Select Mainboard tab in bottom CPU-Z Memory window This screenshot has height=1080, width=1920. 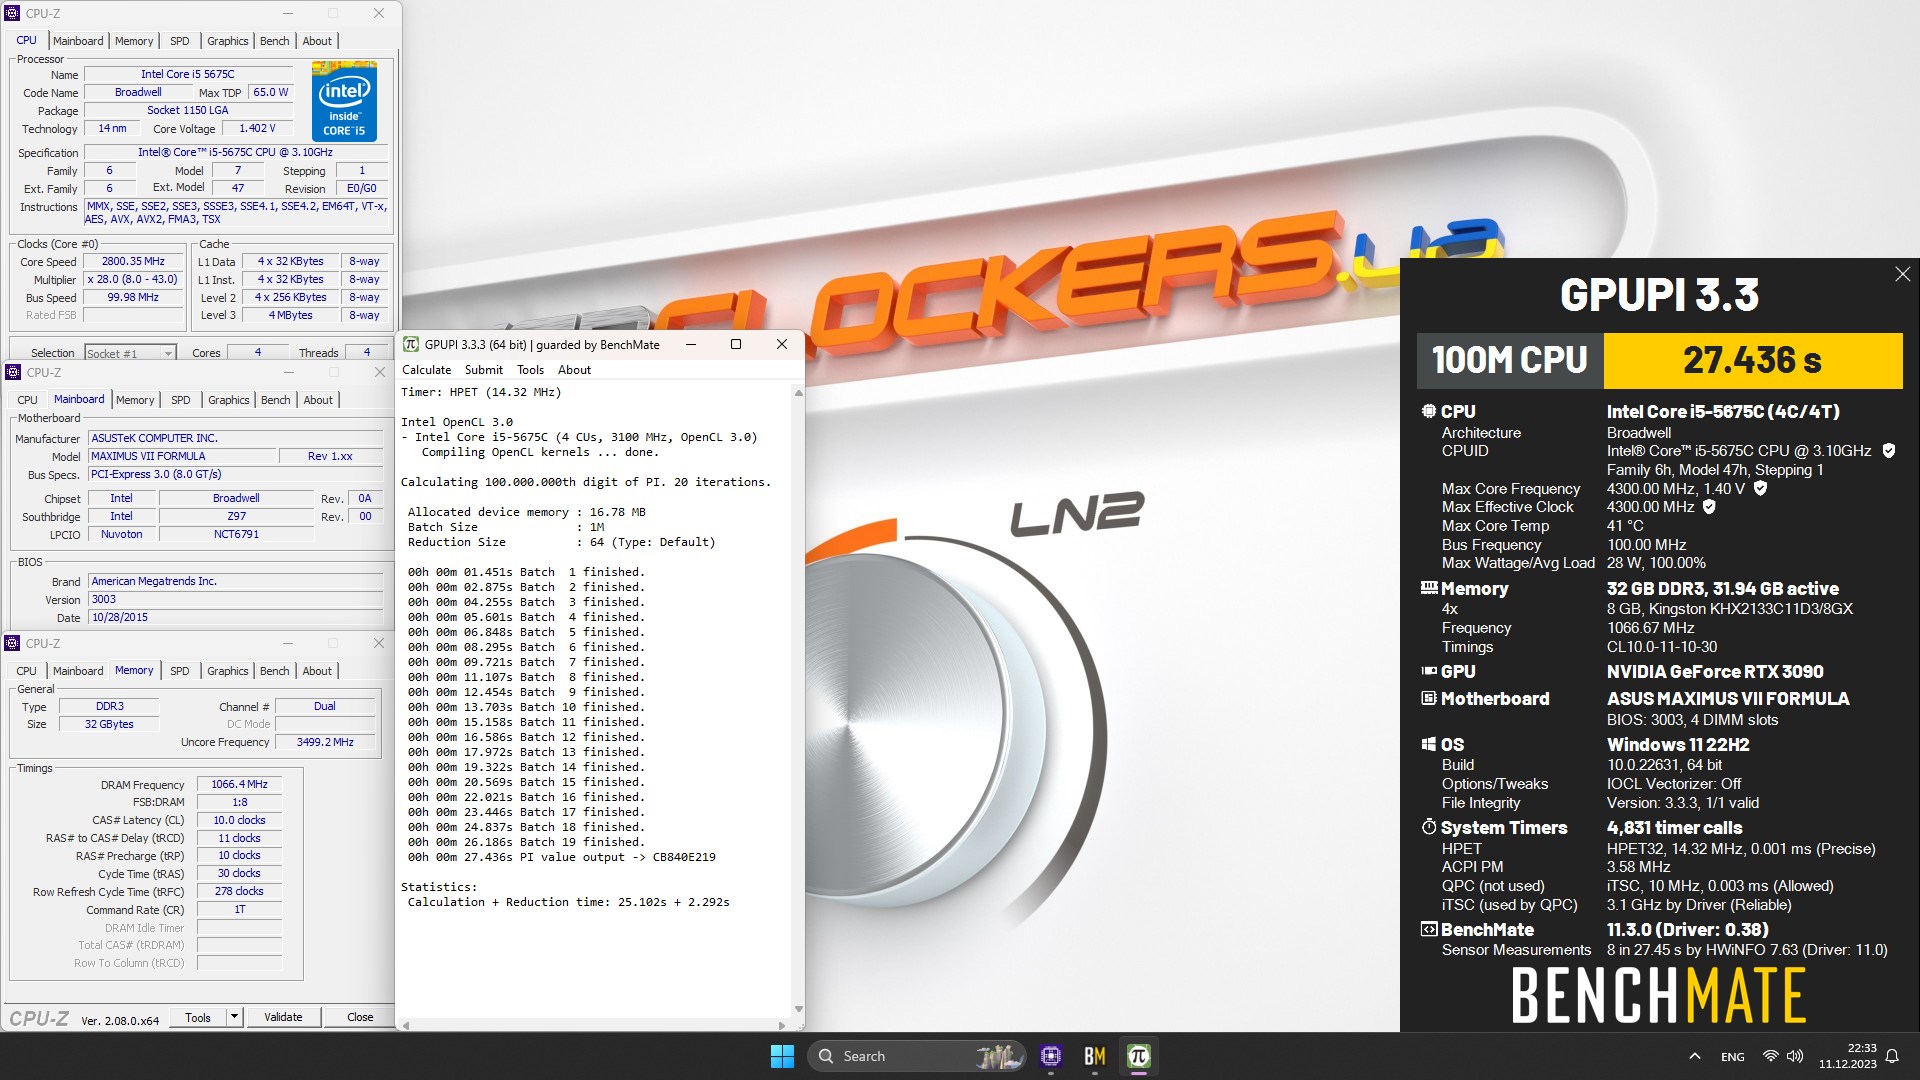click(x=78, y=671)
